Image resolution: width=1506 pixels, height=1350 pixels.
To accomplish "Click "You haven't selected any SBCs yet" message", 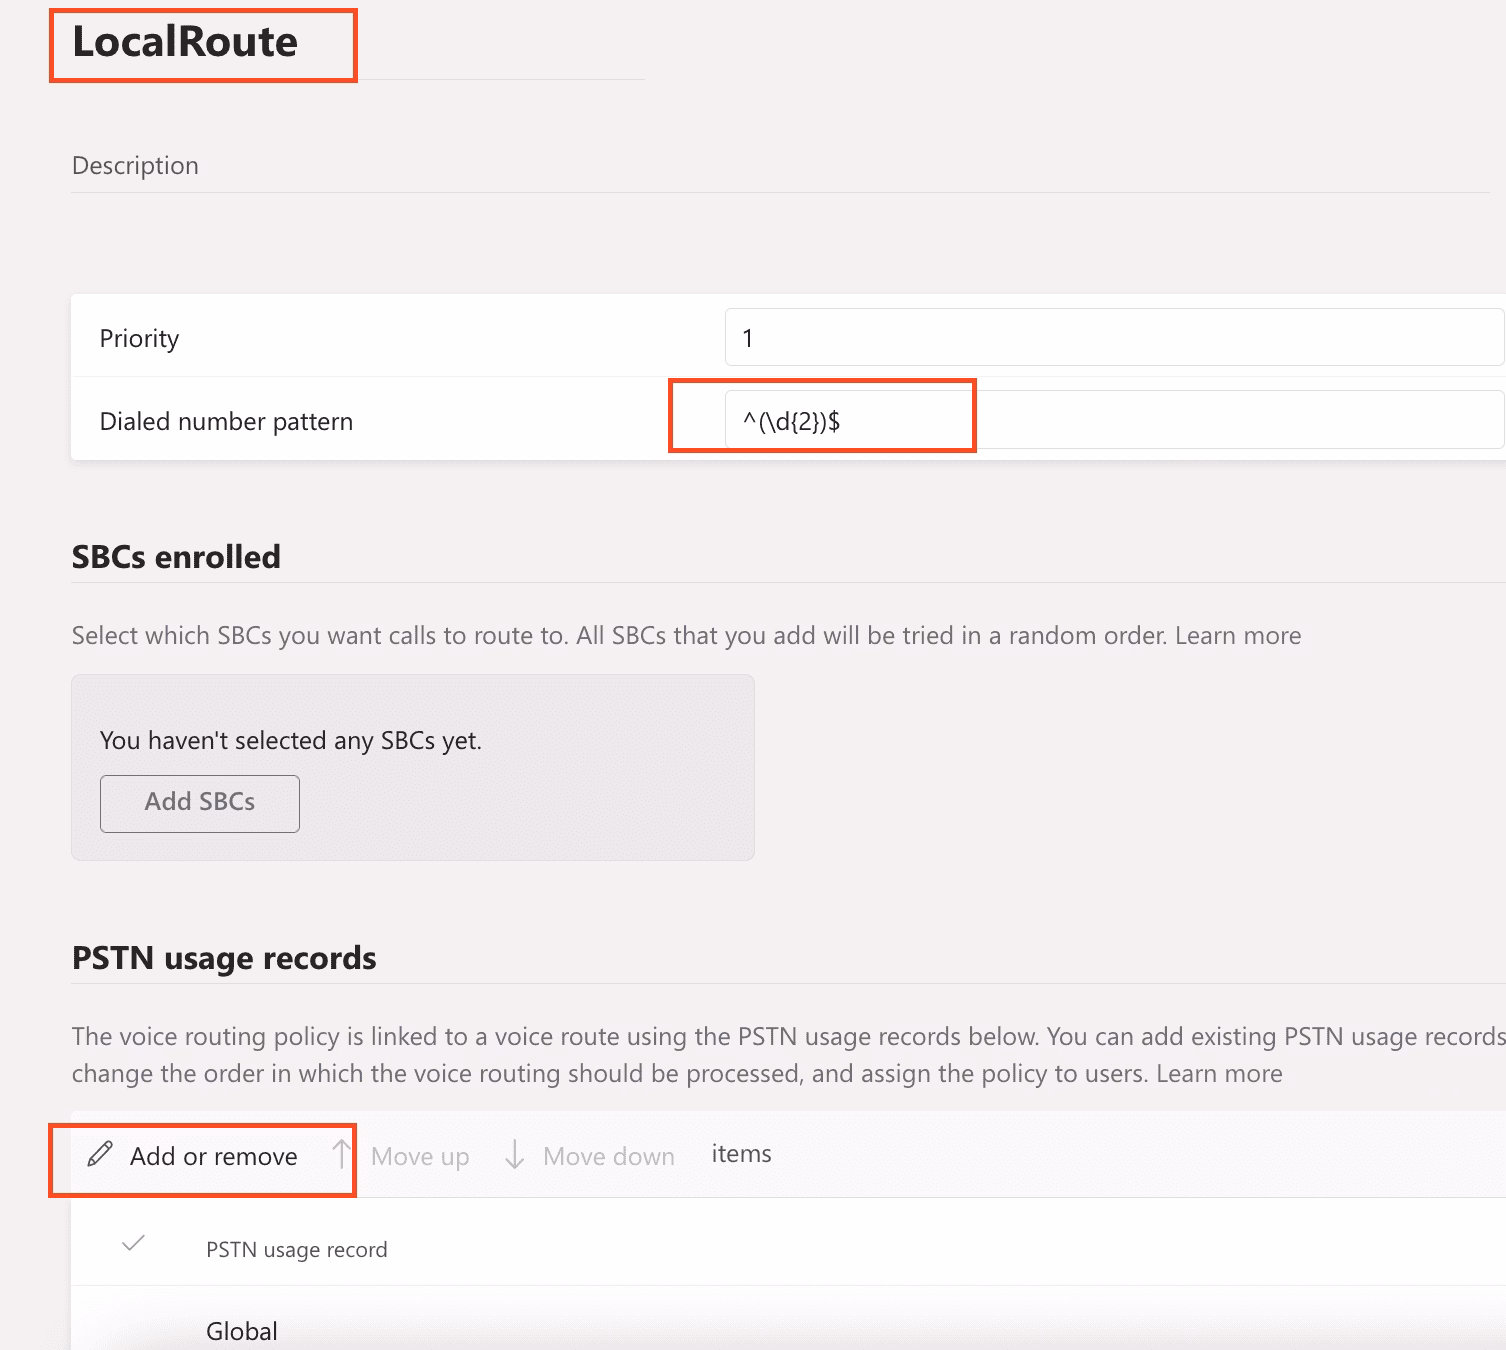I will [x=291, y=741].
